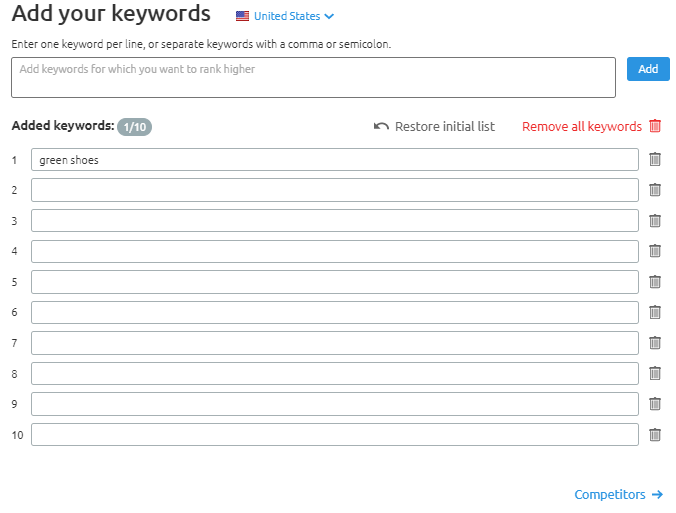
Task: Click the United States flag icon
Action: pos(242,16)
